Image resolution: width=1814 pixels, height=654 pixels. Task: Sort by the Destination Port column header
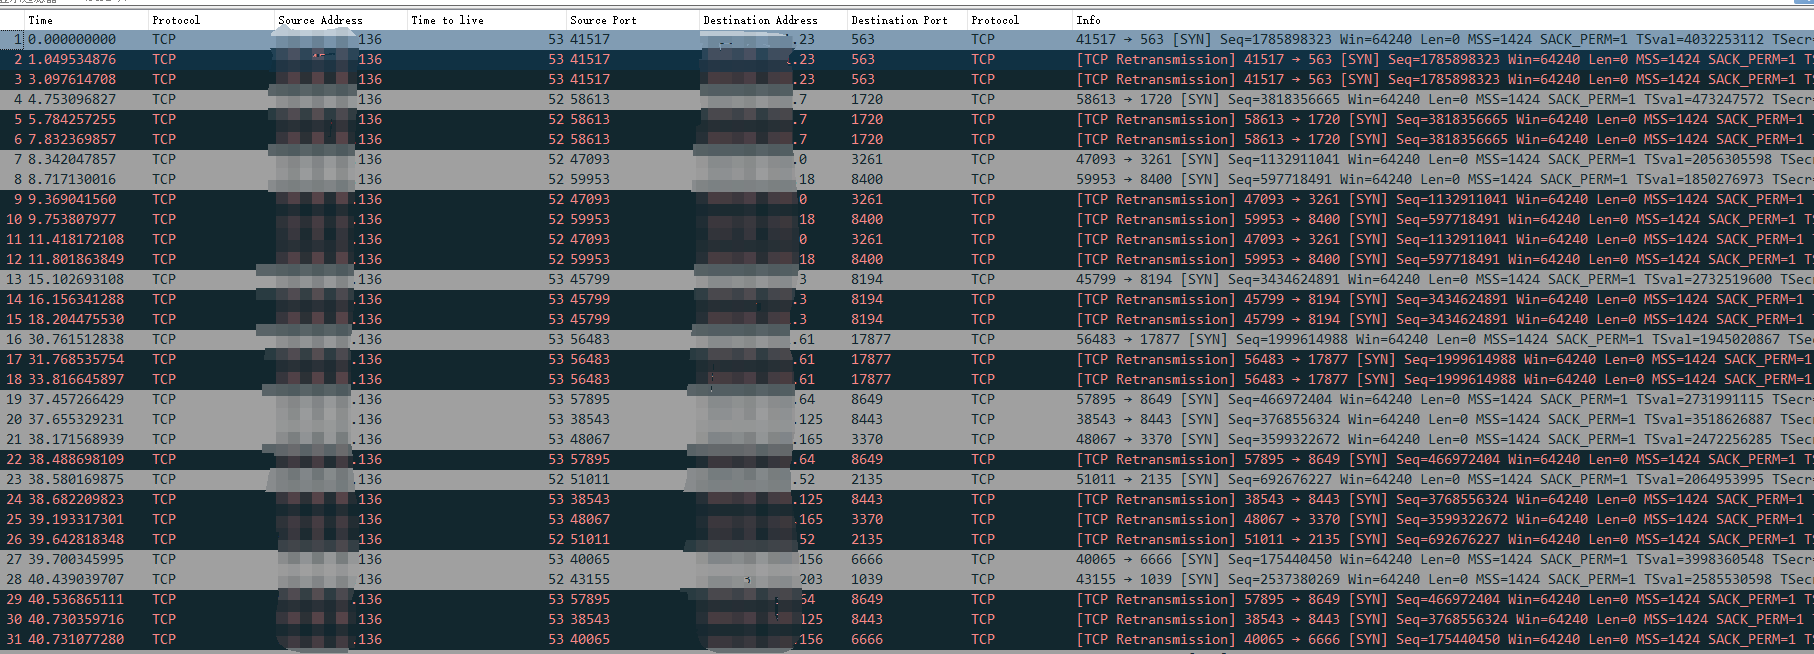899,20
